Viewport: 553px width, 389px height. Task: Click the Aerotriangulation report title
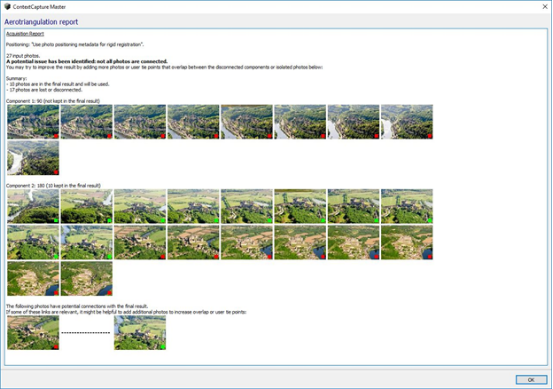41,22
